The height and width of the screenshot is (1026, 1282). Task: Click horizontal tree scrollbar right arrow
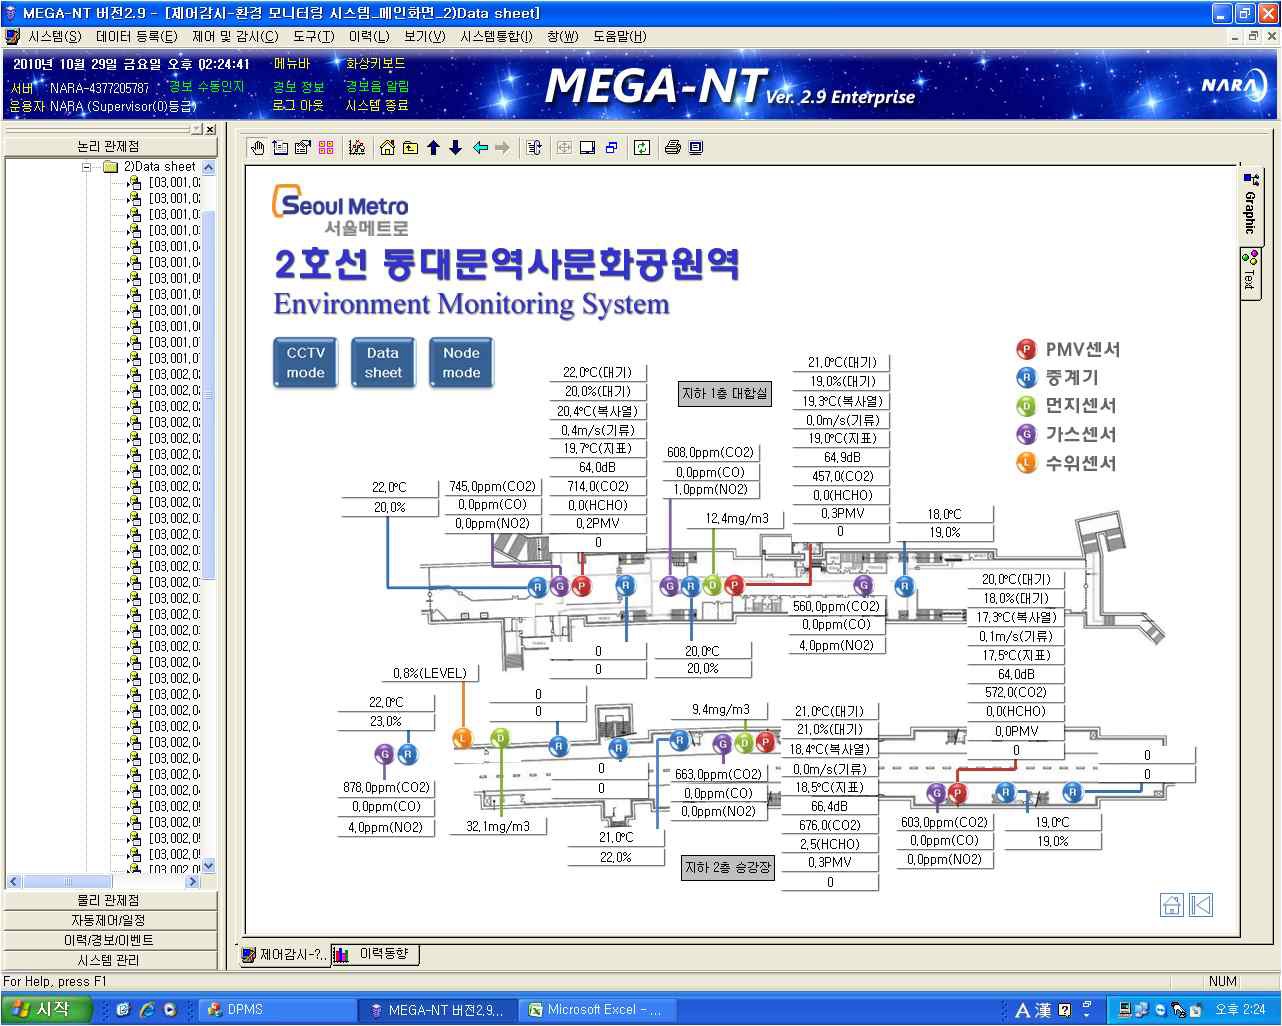pyautogui.click(x=193, y=881)
